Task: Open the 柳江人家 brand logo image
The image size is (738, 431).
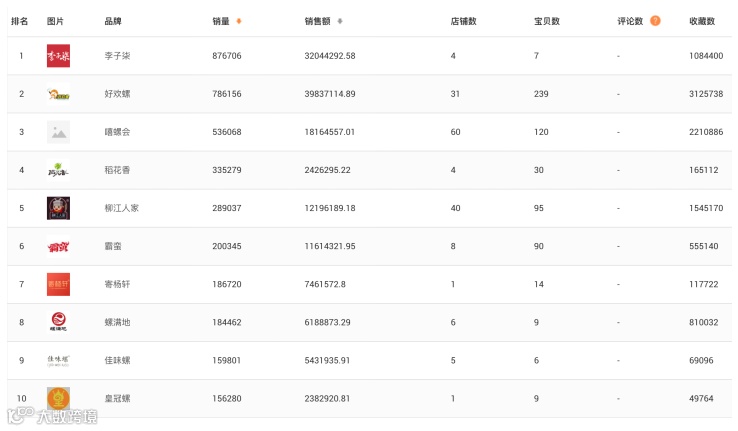Action: click(58, 208)
